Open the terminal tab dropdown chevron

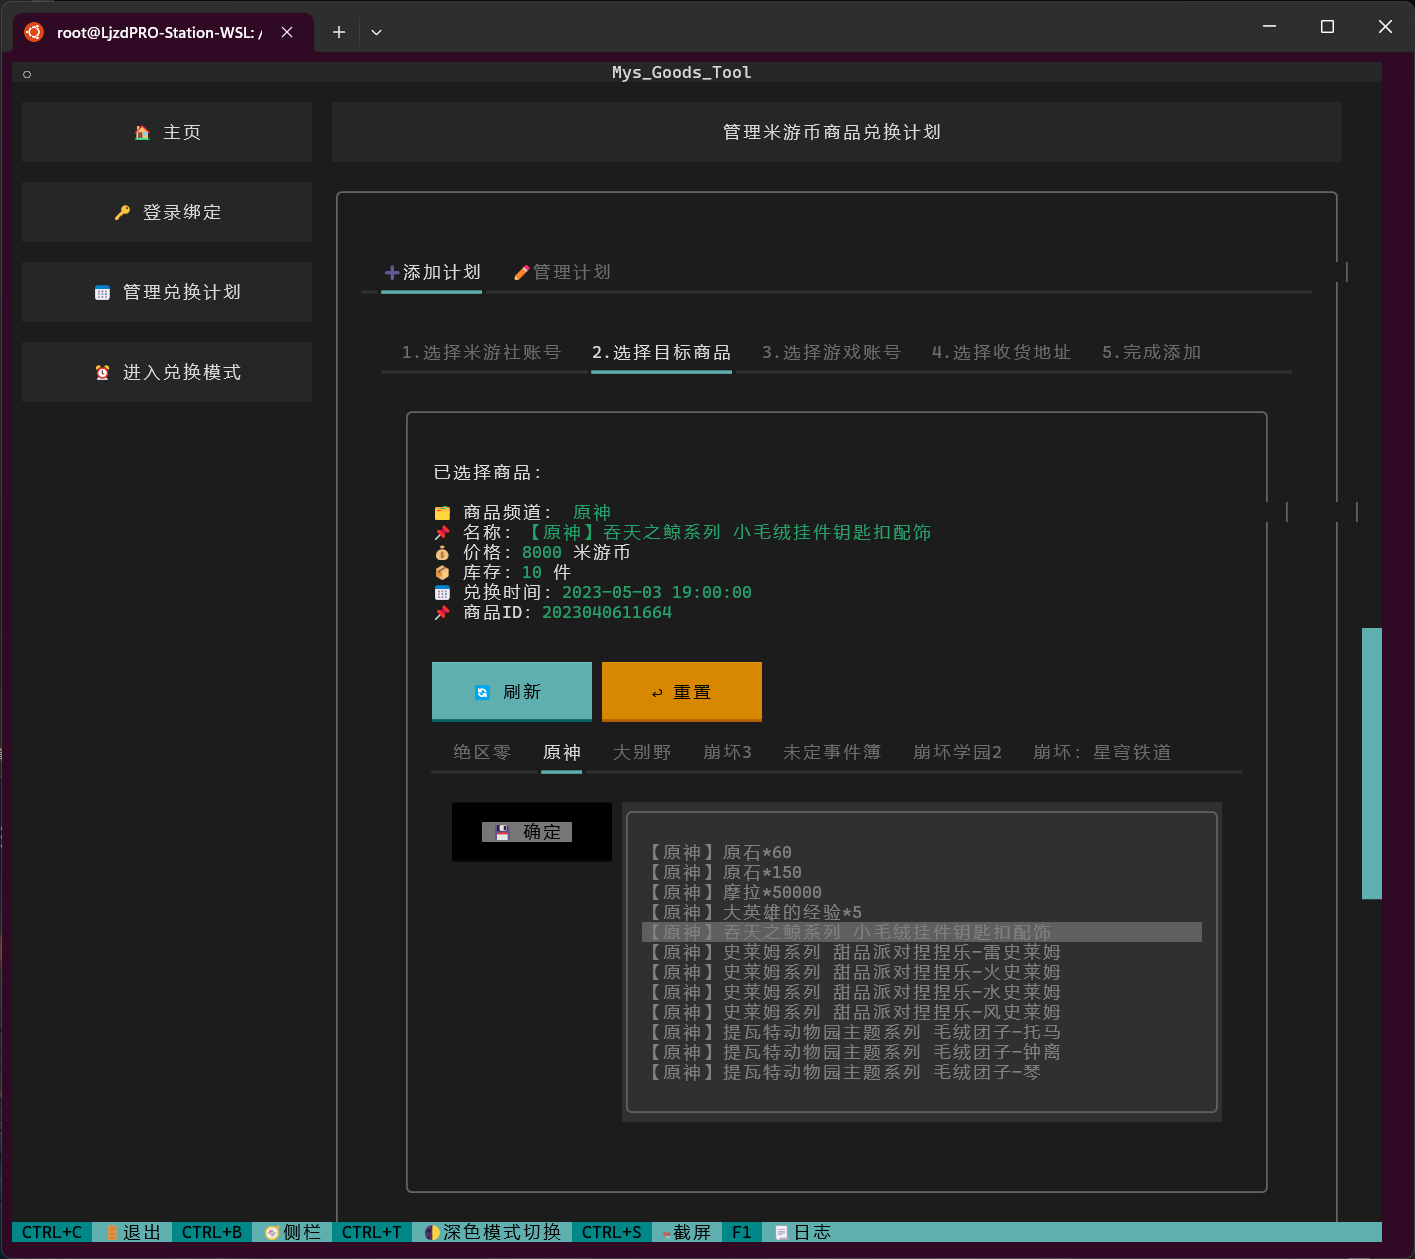click(376, 32)
